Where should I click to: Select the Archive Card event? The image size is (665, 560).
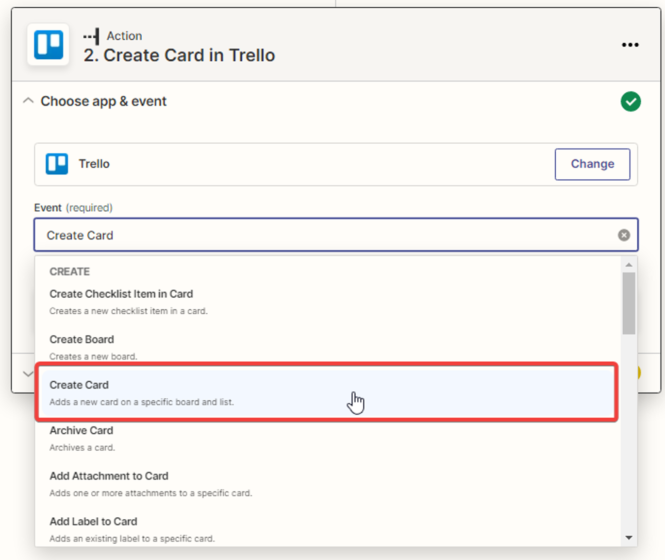click(x=81, y=431)
